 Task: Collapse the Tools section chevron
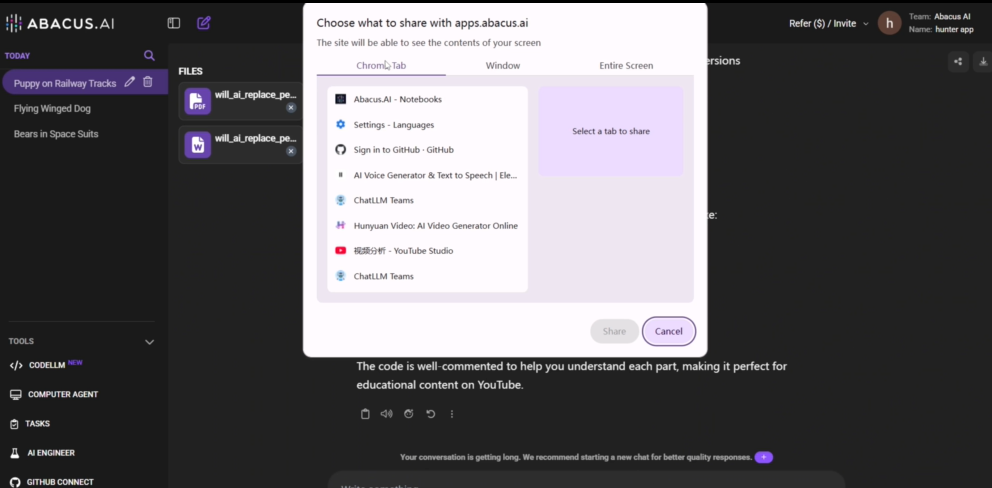149,342
